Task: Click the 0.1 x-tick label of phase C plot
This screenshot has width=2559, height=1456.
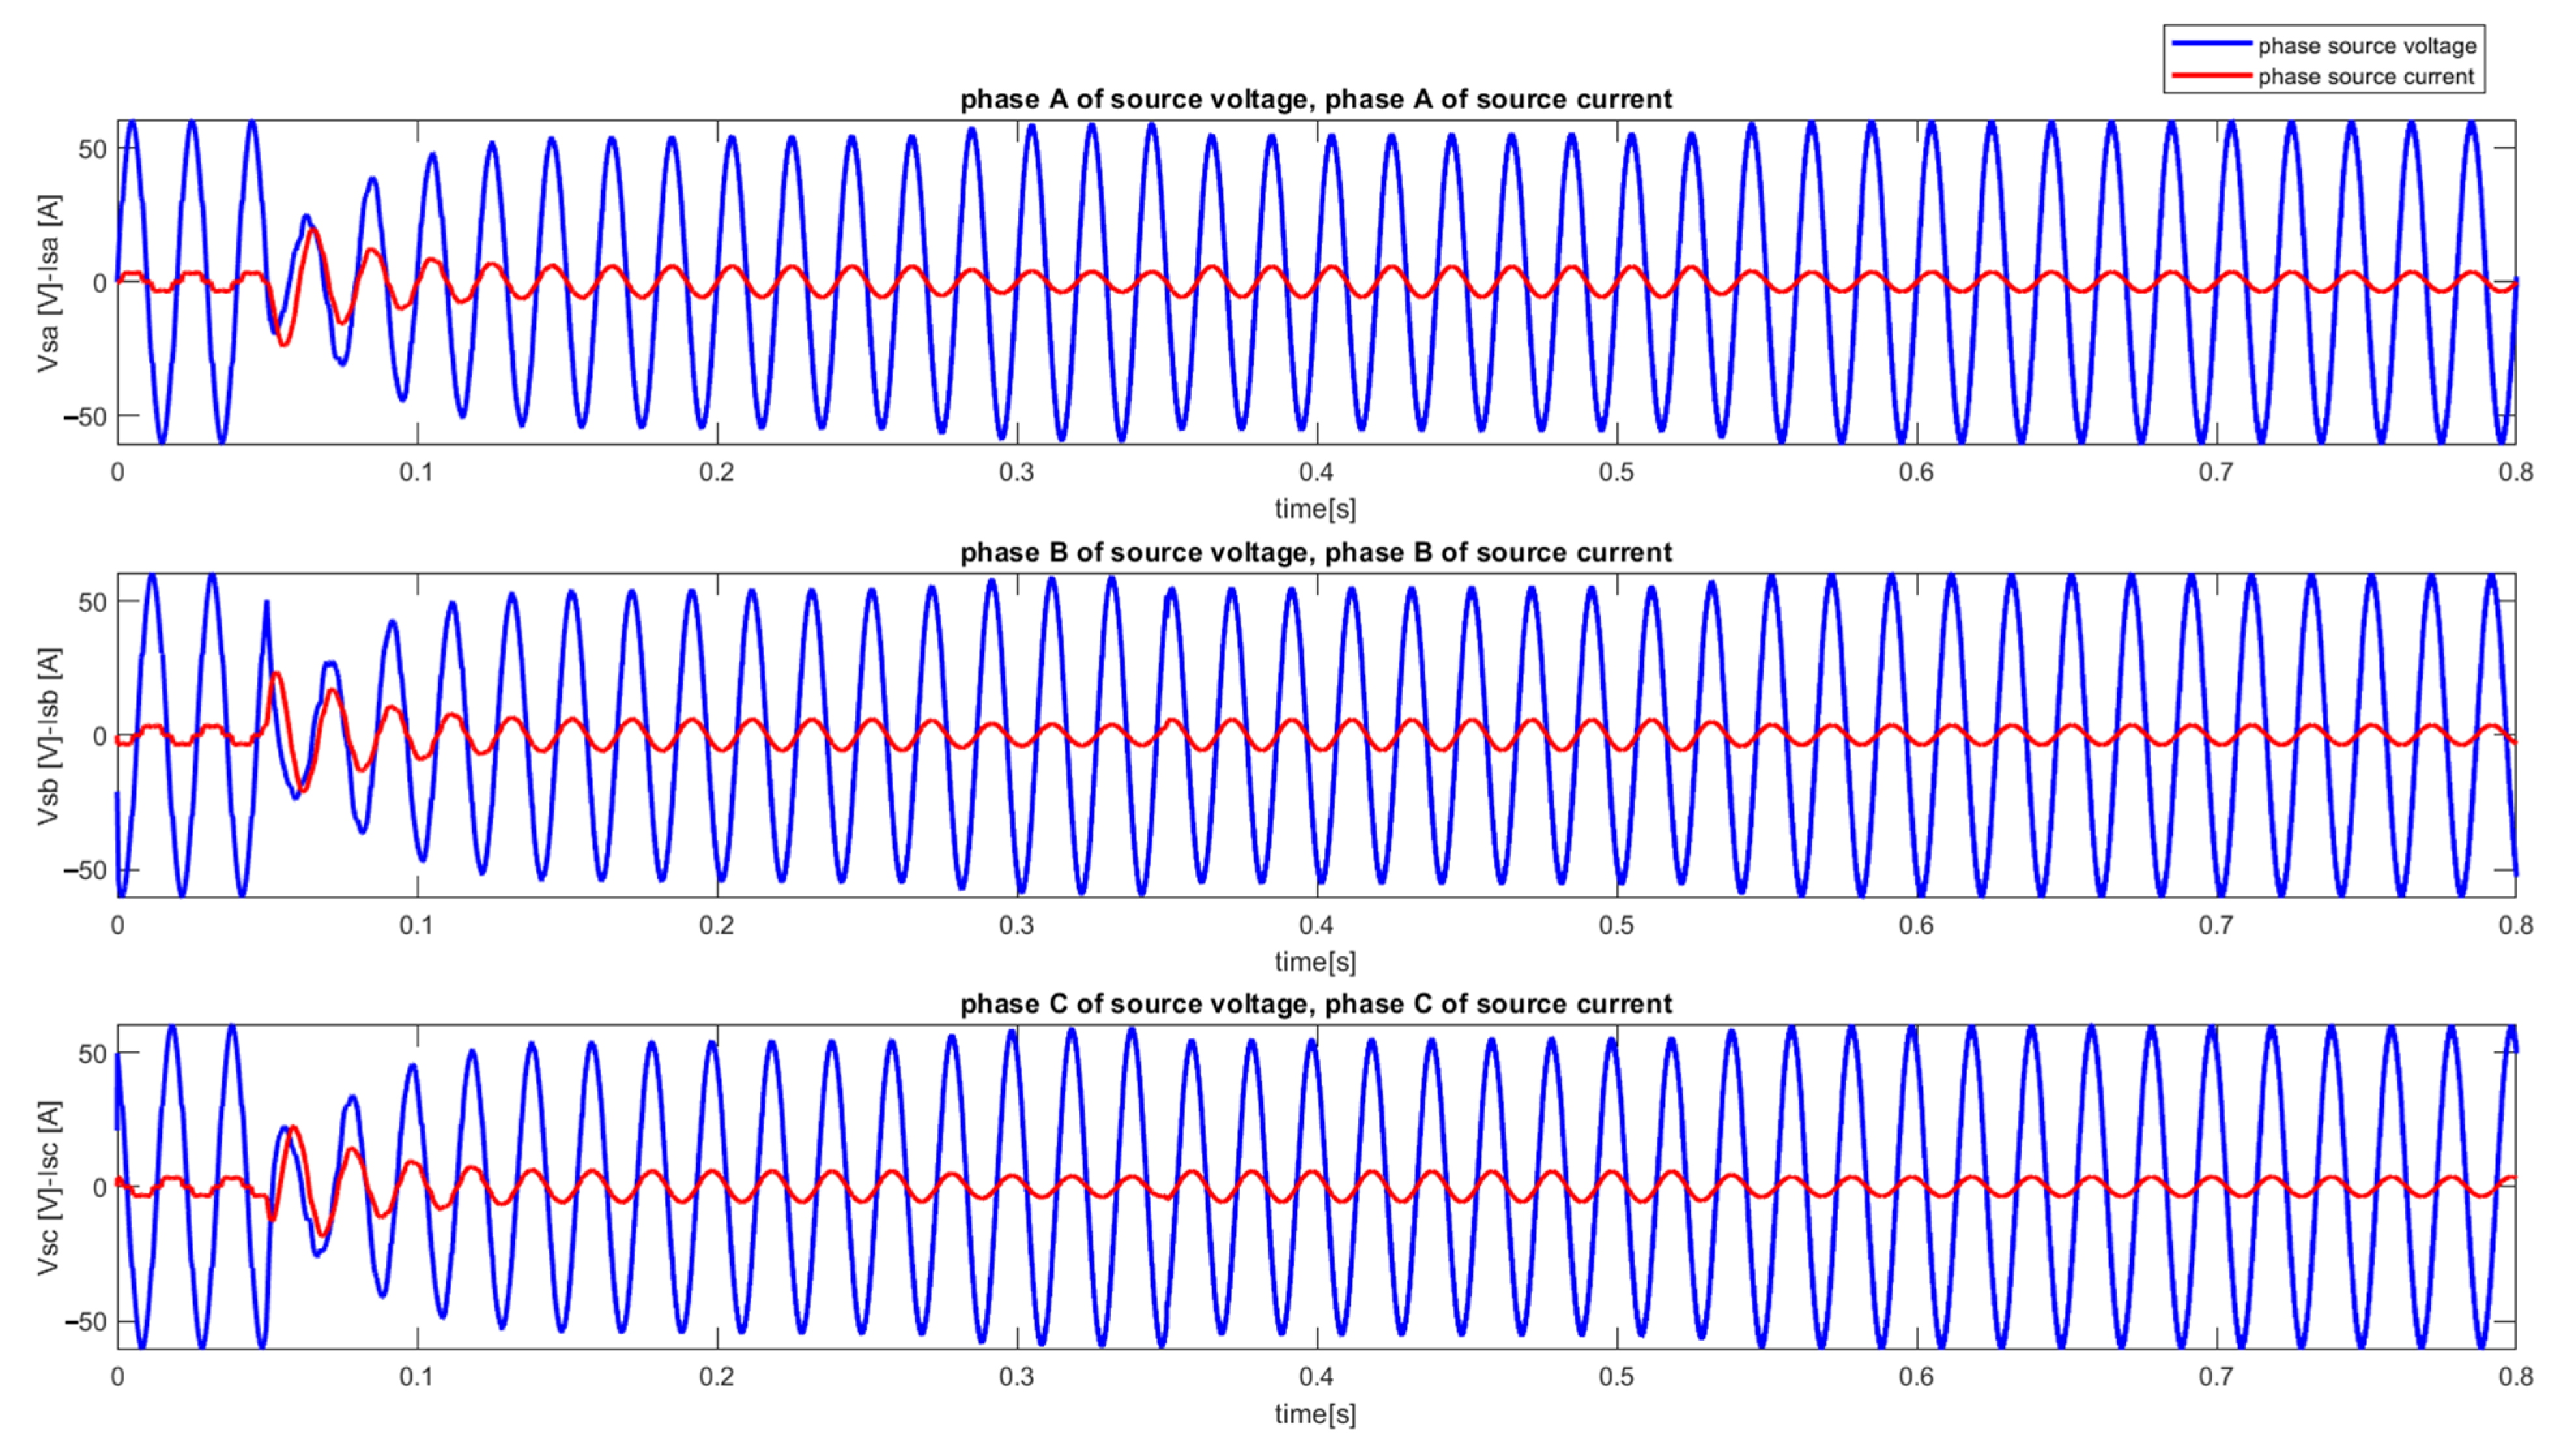Action: pyautogui.click(x=416, y=1377)
